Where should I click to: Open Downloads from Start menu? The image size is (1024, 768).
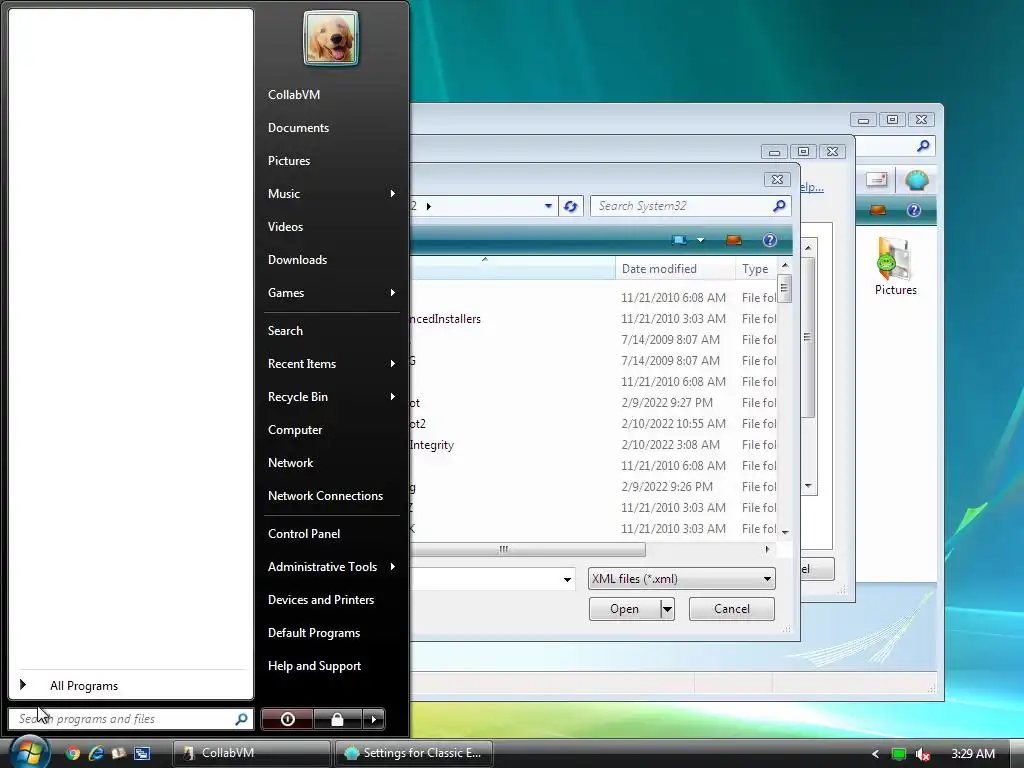click(297, 259)
